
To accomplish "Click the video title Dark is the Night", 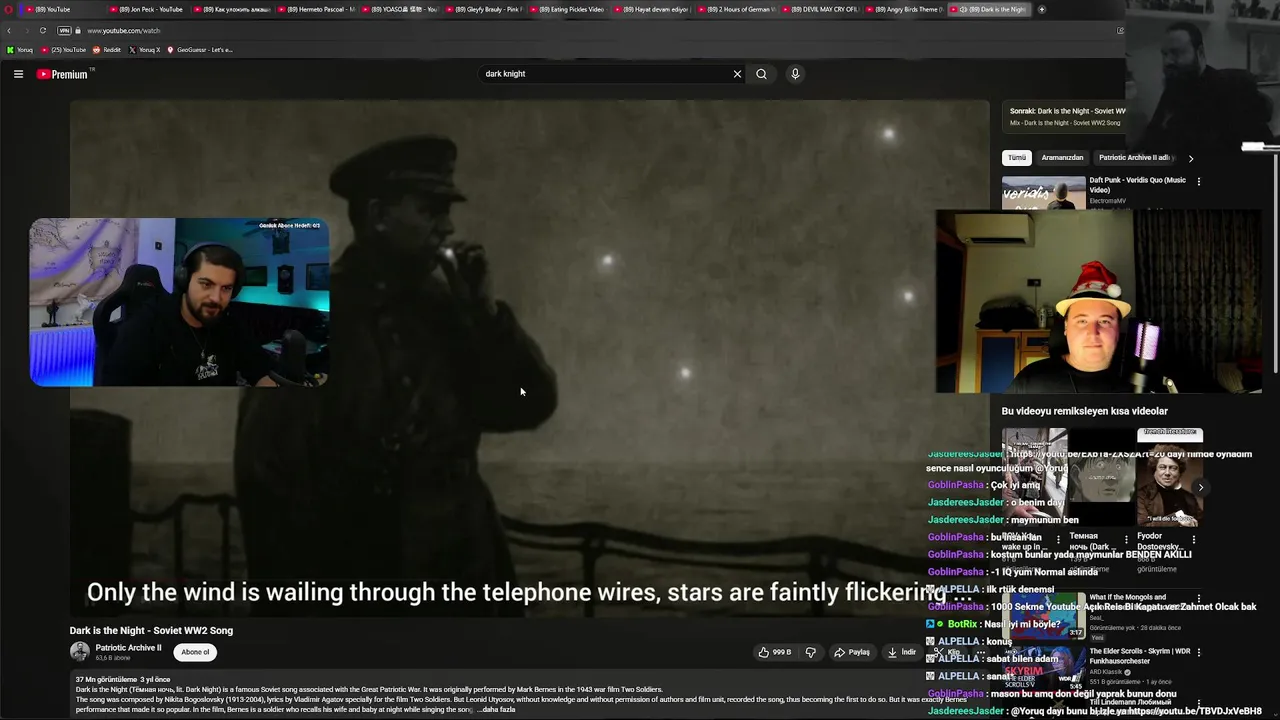I will pos(151,630).
